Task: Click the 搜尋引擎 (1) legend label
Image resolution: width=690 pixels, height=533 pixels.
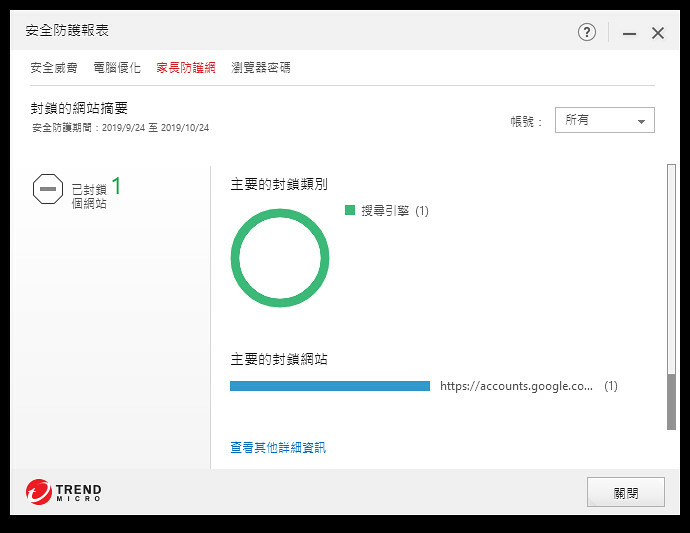Action: pyautogui.click(x=395, y=211)
